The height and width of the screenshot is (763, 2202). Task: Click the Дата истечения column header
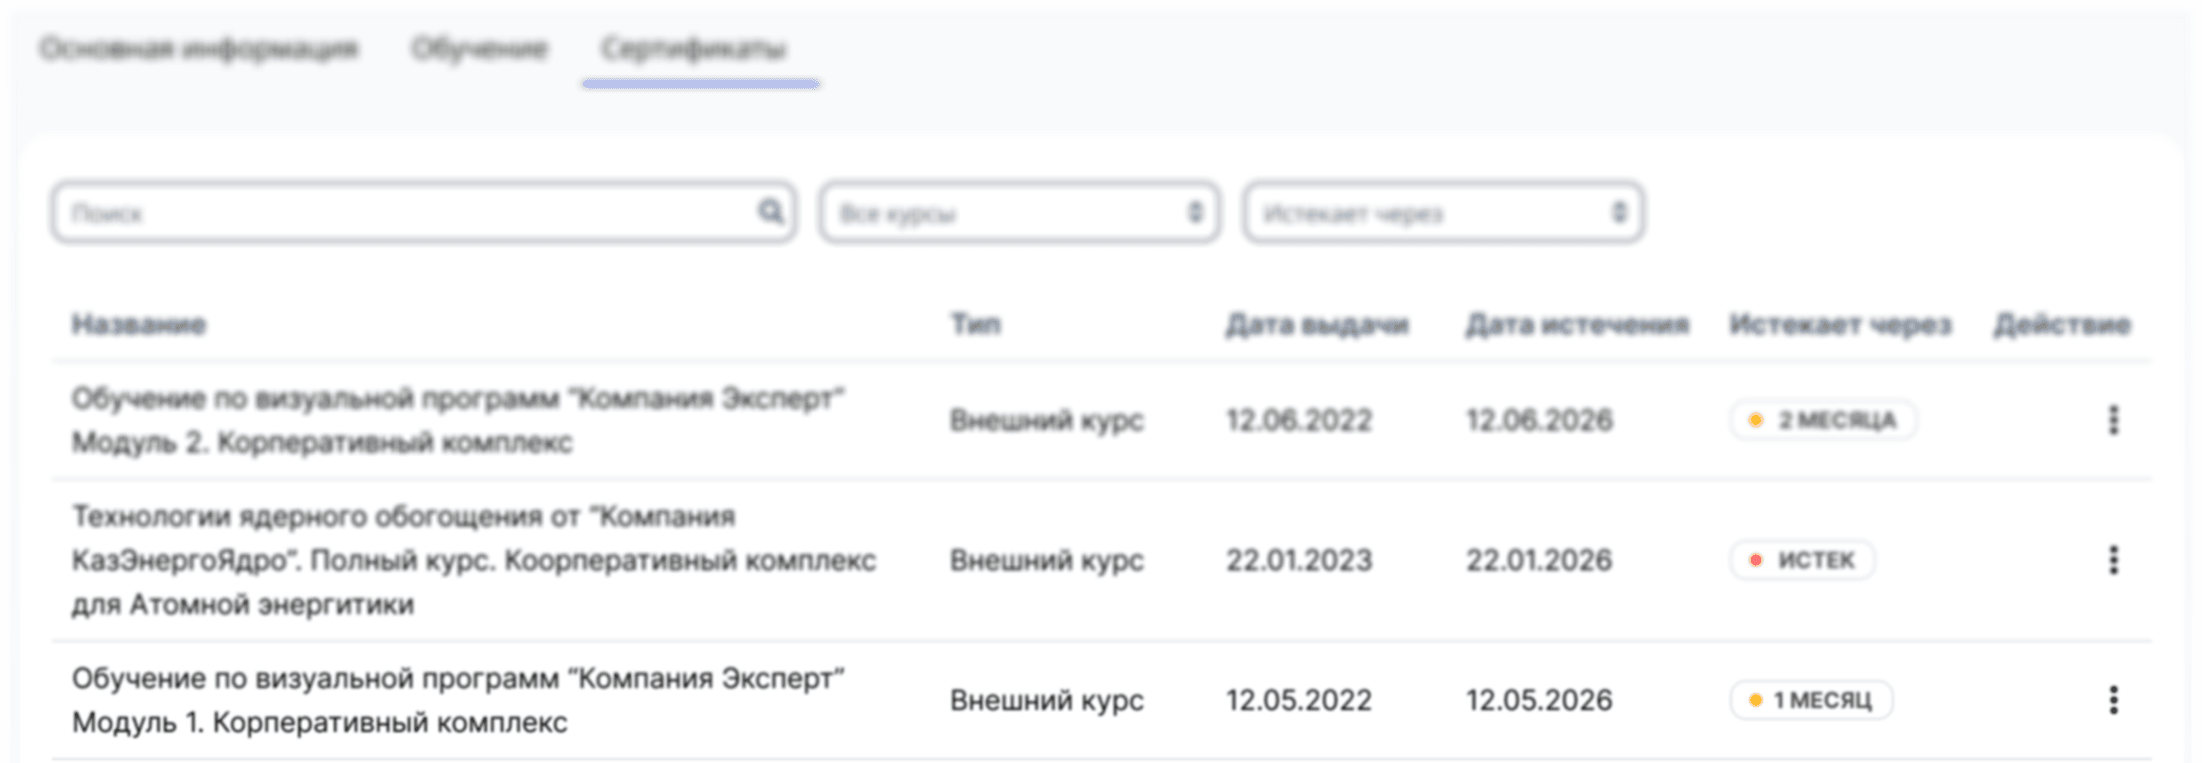point(1577,324)
